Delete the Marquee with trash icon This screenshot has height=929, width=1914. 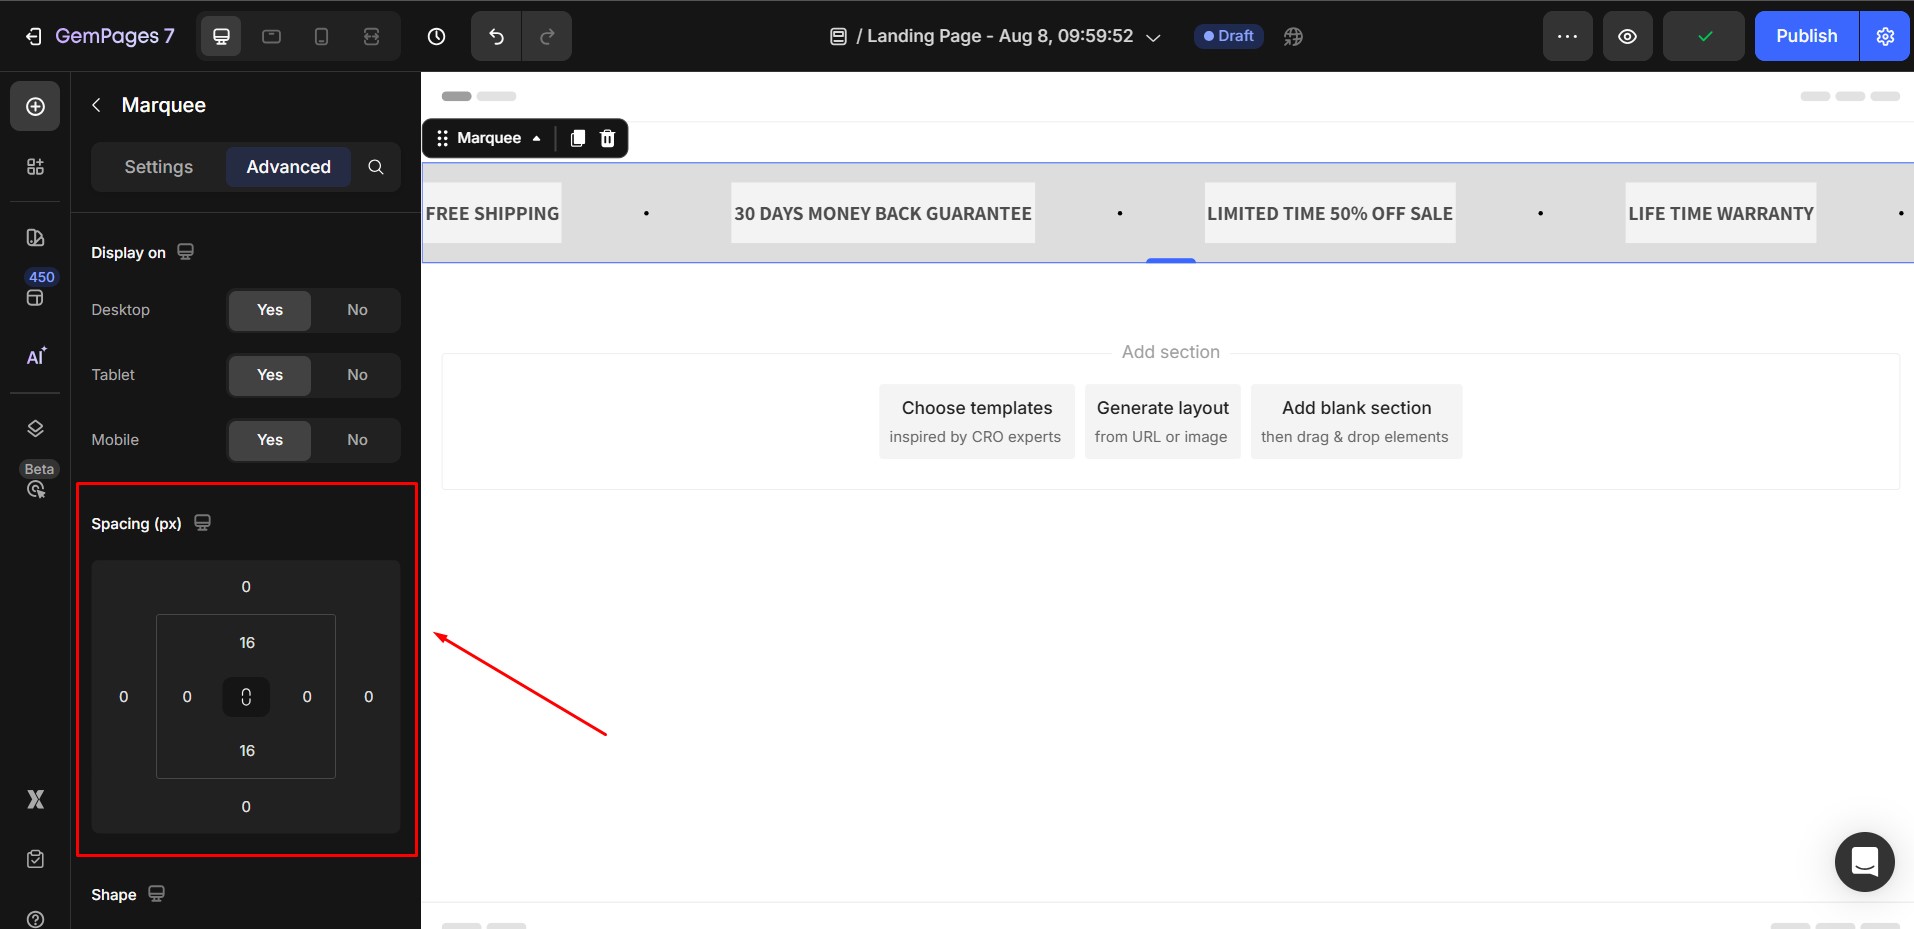[607, 138]
